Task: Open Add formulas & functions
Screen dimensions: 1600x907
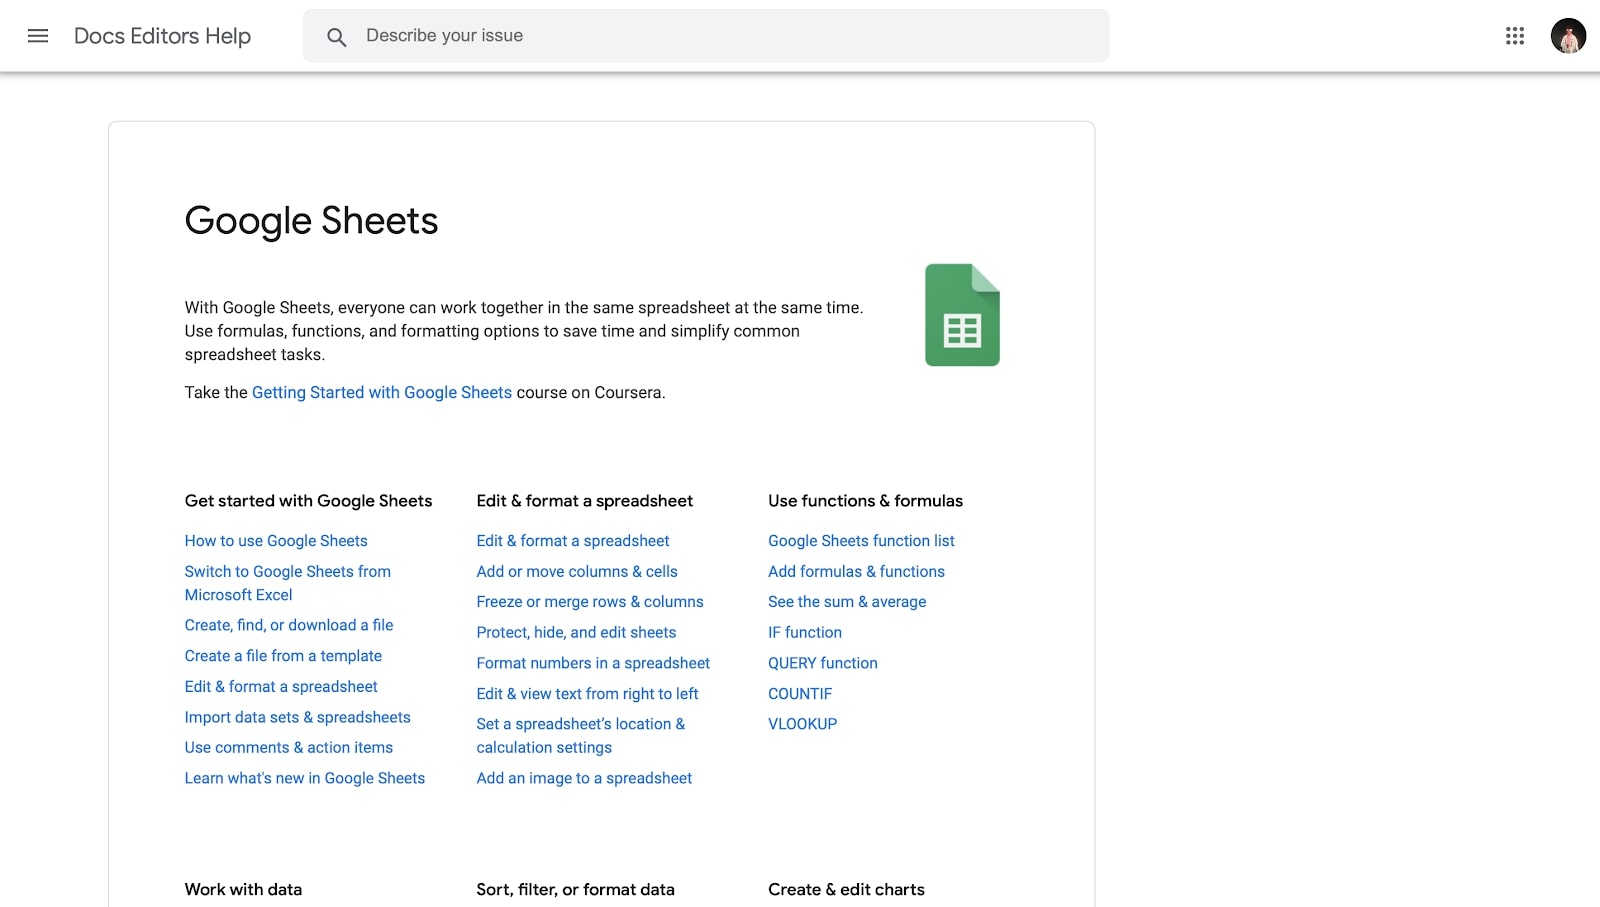Action: coord(856,572)
